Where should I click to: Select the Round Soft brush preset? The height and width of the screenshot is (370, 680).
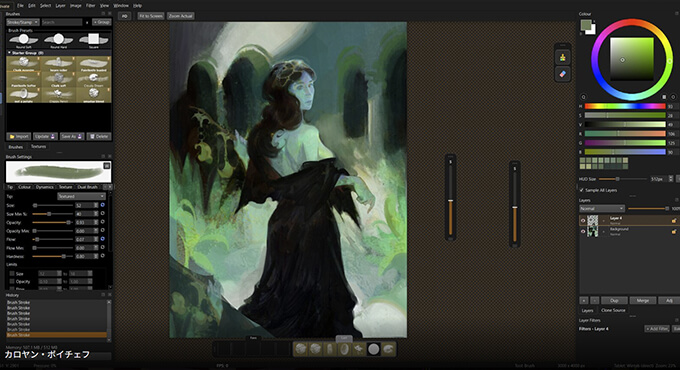[x=23, y=41]
